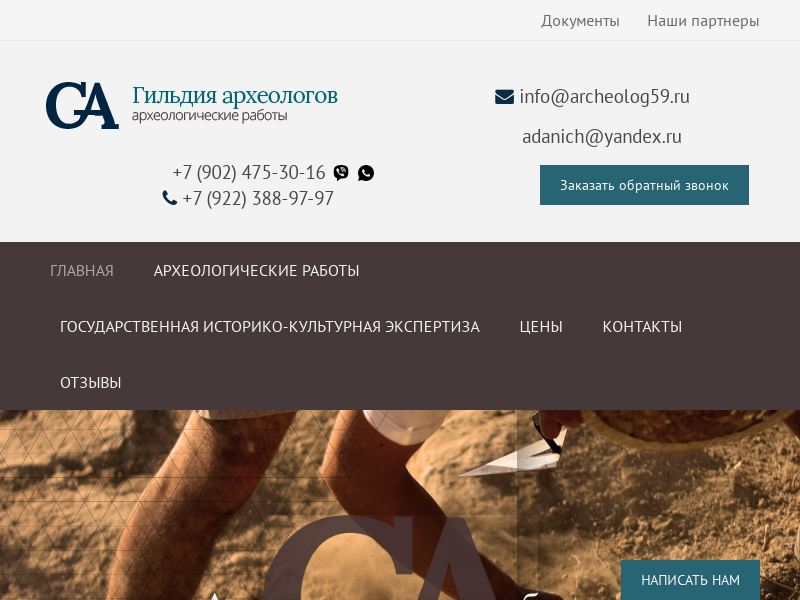Open the Контакты menu item

coord(642,327)
